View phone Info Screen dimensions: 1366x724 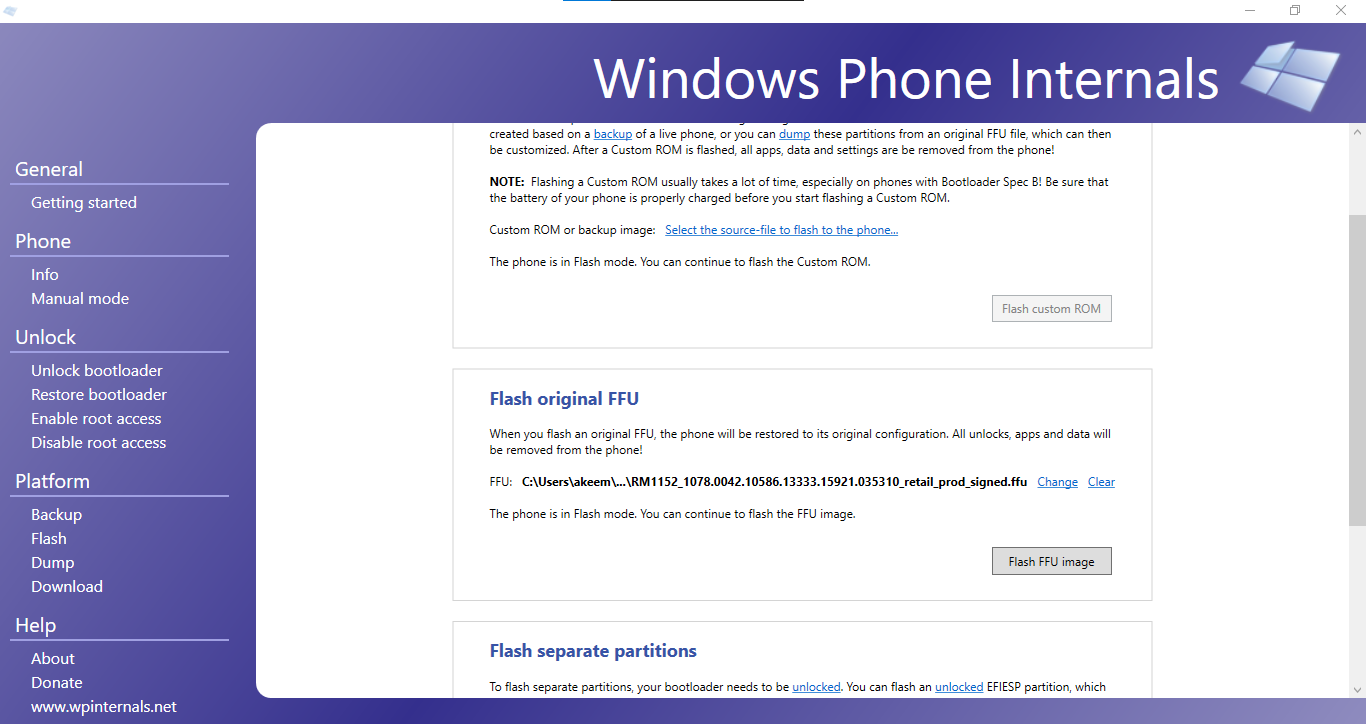[44, 274]
